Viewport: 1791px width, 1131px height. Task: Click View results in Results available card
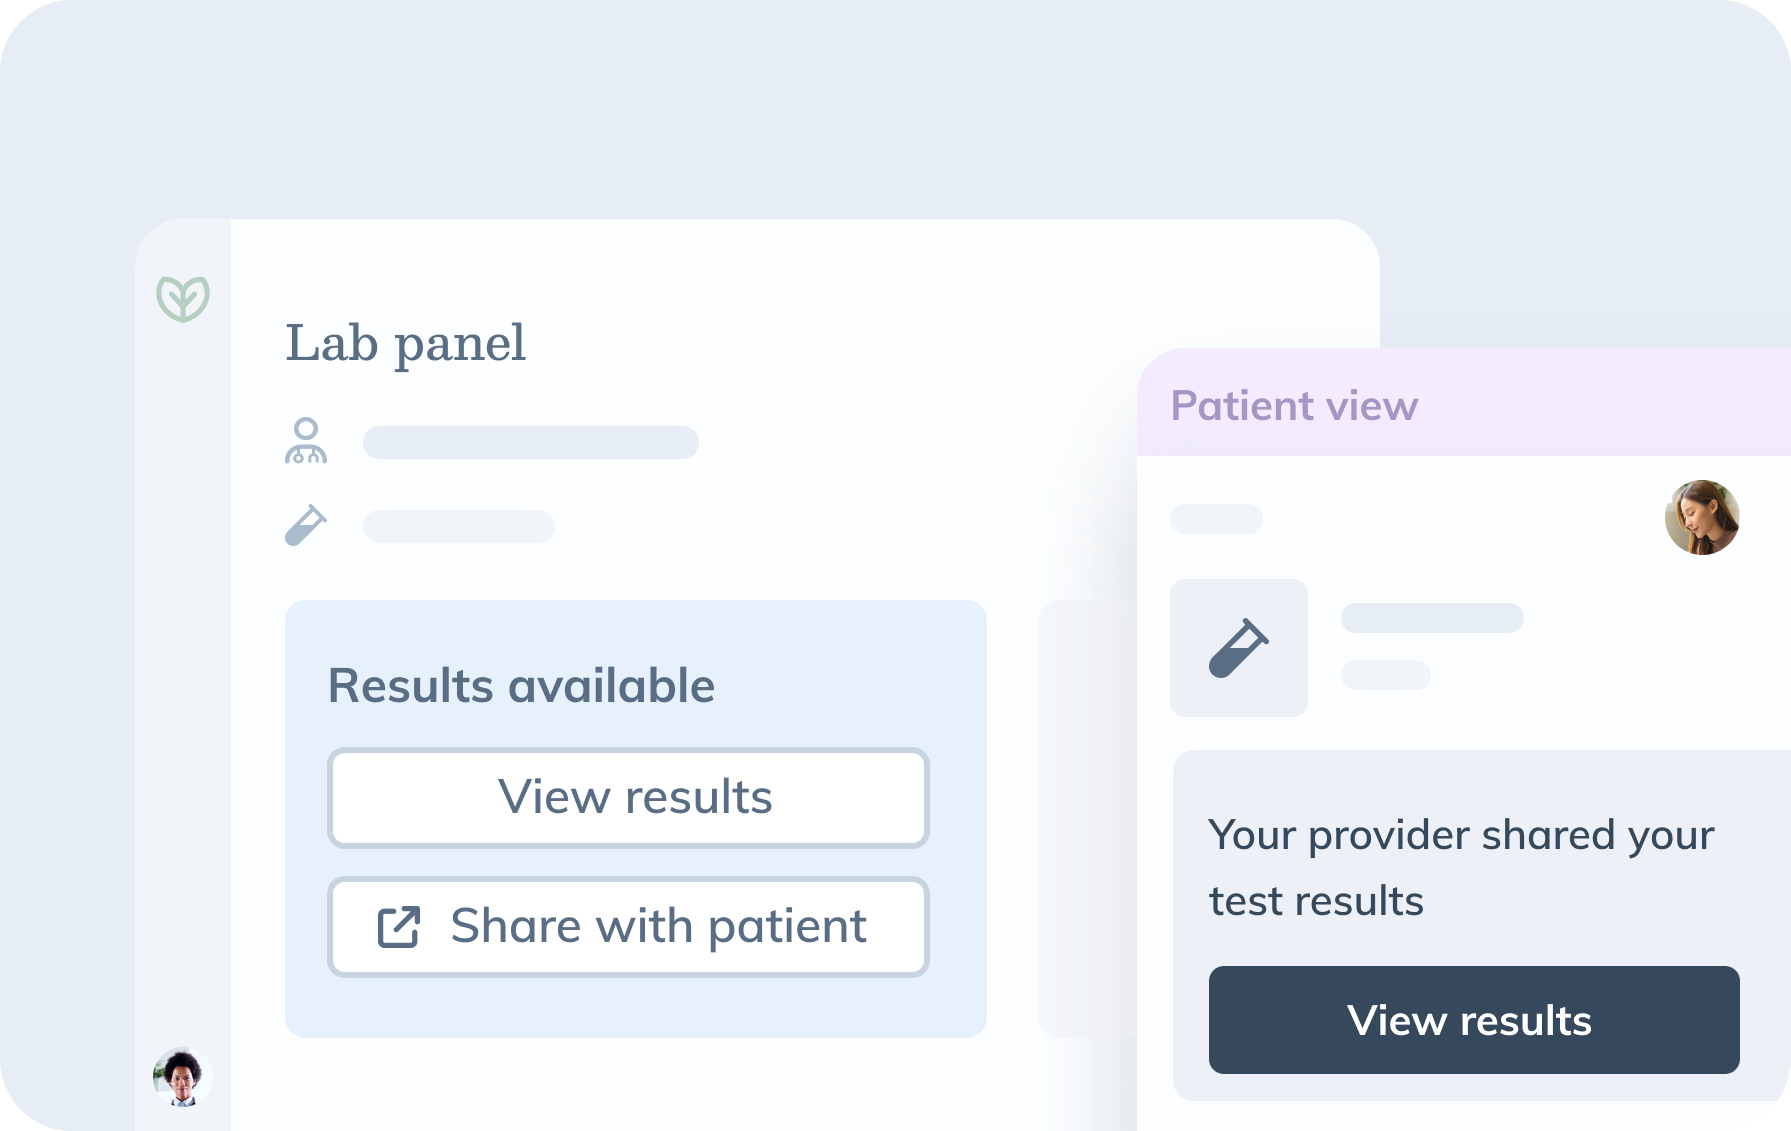629,798
